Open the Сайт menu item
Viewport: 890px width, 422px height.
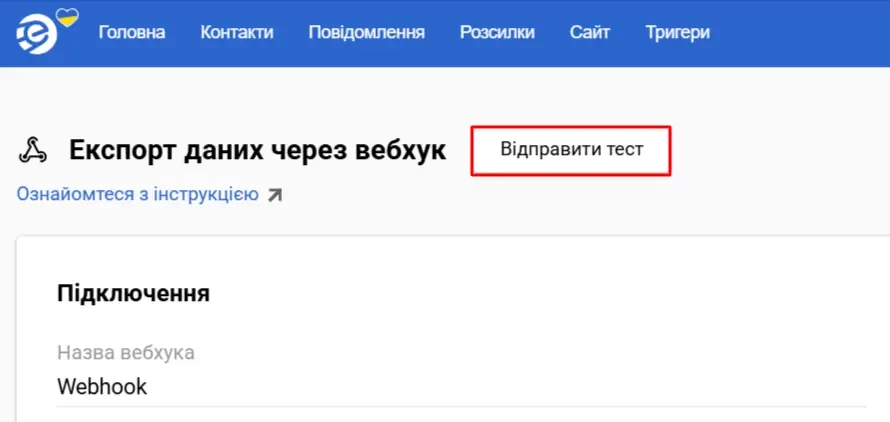pyautogui.click(x=590, y=32)
